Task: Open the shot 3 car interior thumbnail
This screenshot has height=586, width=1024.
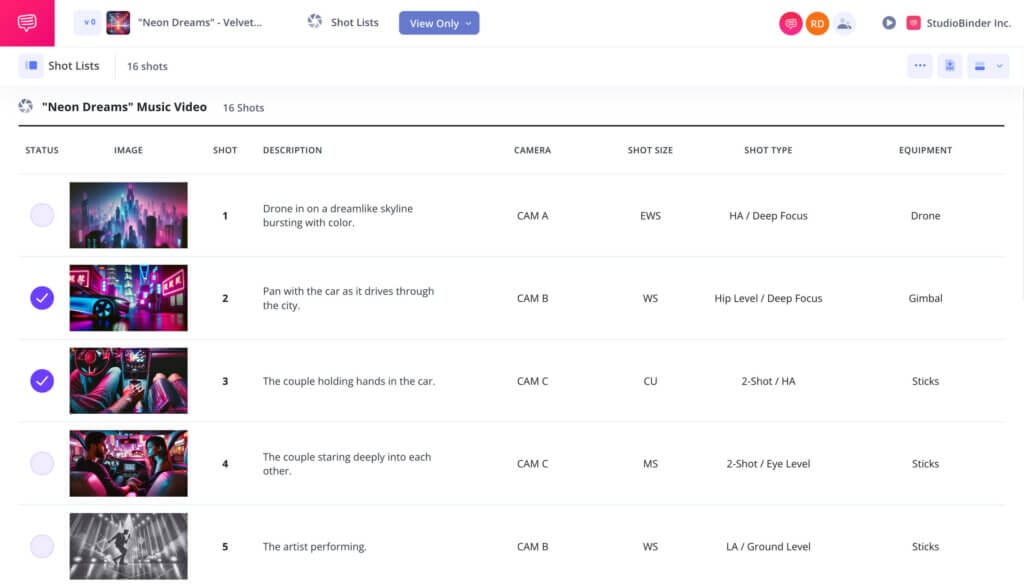Action: [128, 380]
